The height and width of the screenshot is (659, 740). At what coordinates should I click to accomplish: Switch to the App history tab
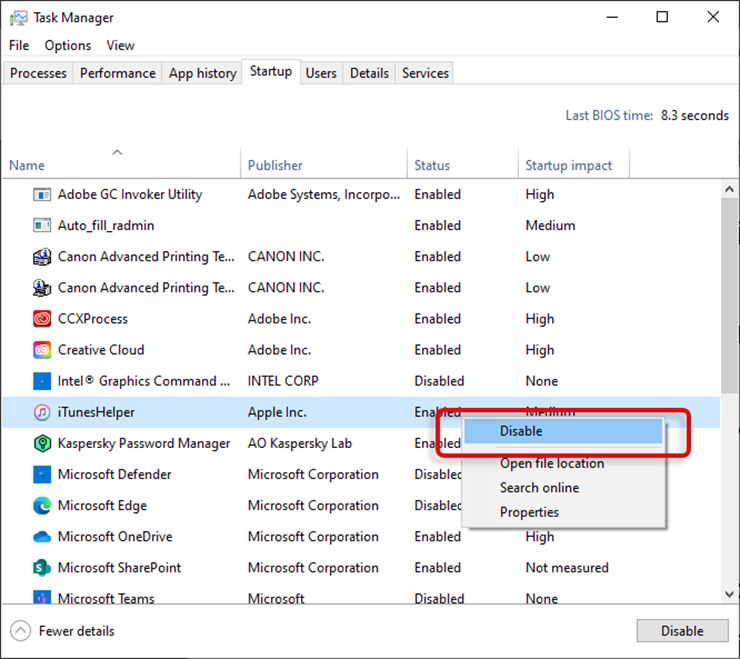pyautogui.click(x=202, y=73)
